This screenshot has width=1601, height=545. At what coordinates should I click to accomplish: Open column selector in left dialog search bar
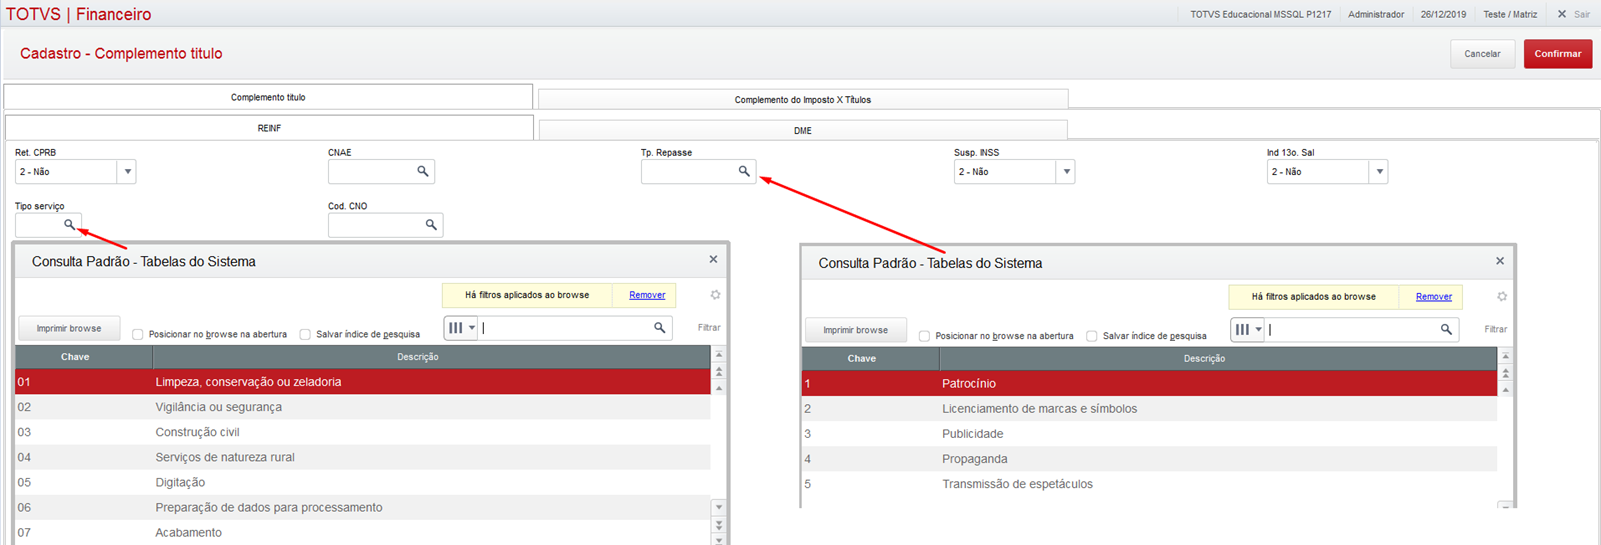click(x=461, y=328)
